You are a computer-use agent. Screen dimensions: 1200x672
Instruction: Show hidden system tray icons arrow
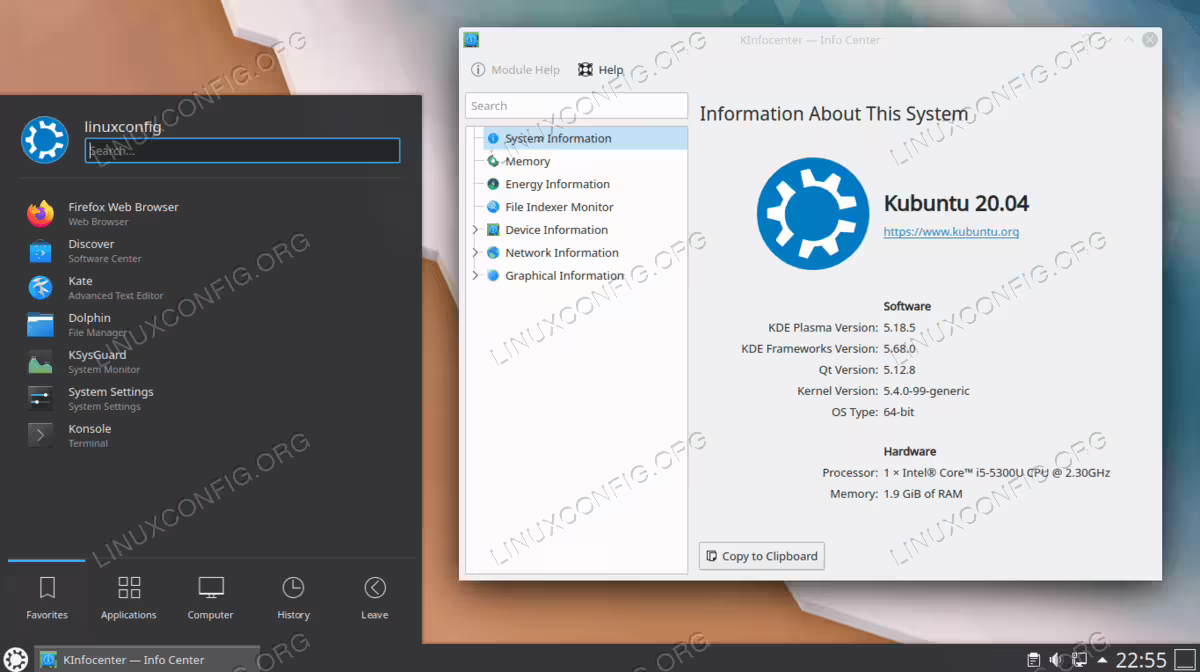pos(1102,660)
